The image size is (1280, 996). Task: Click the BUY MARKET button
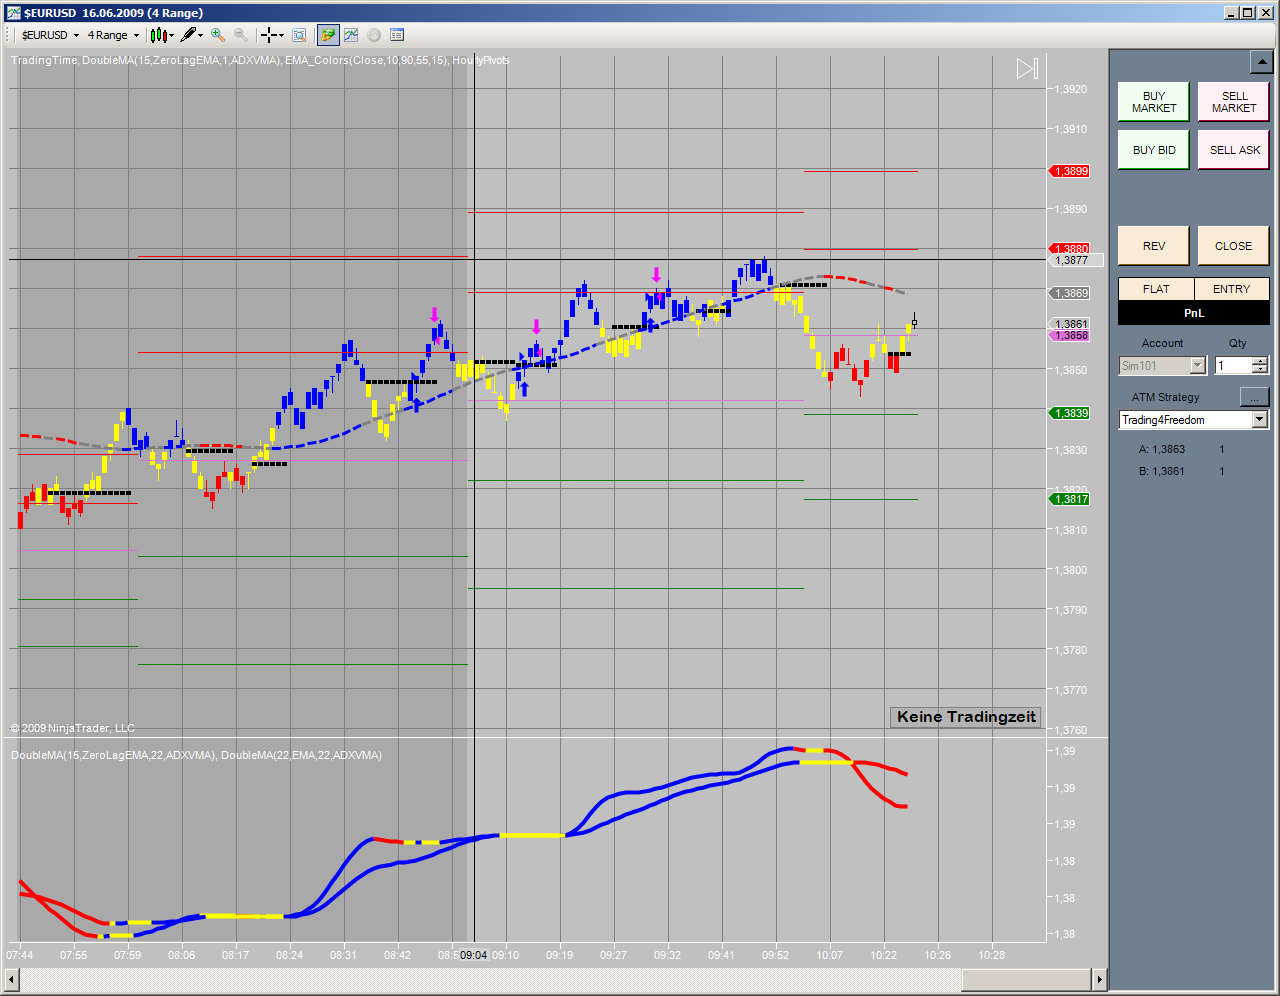(x=1154, y=102)
